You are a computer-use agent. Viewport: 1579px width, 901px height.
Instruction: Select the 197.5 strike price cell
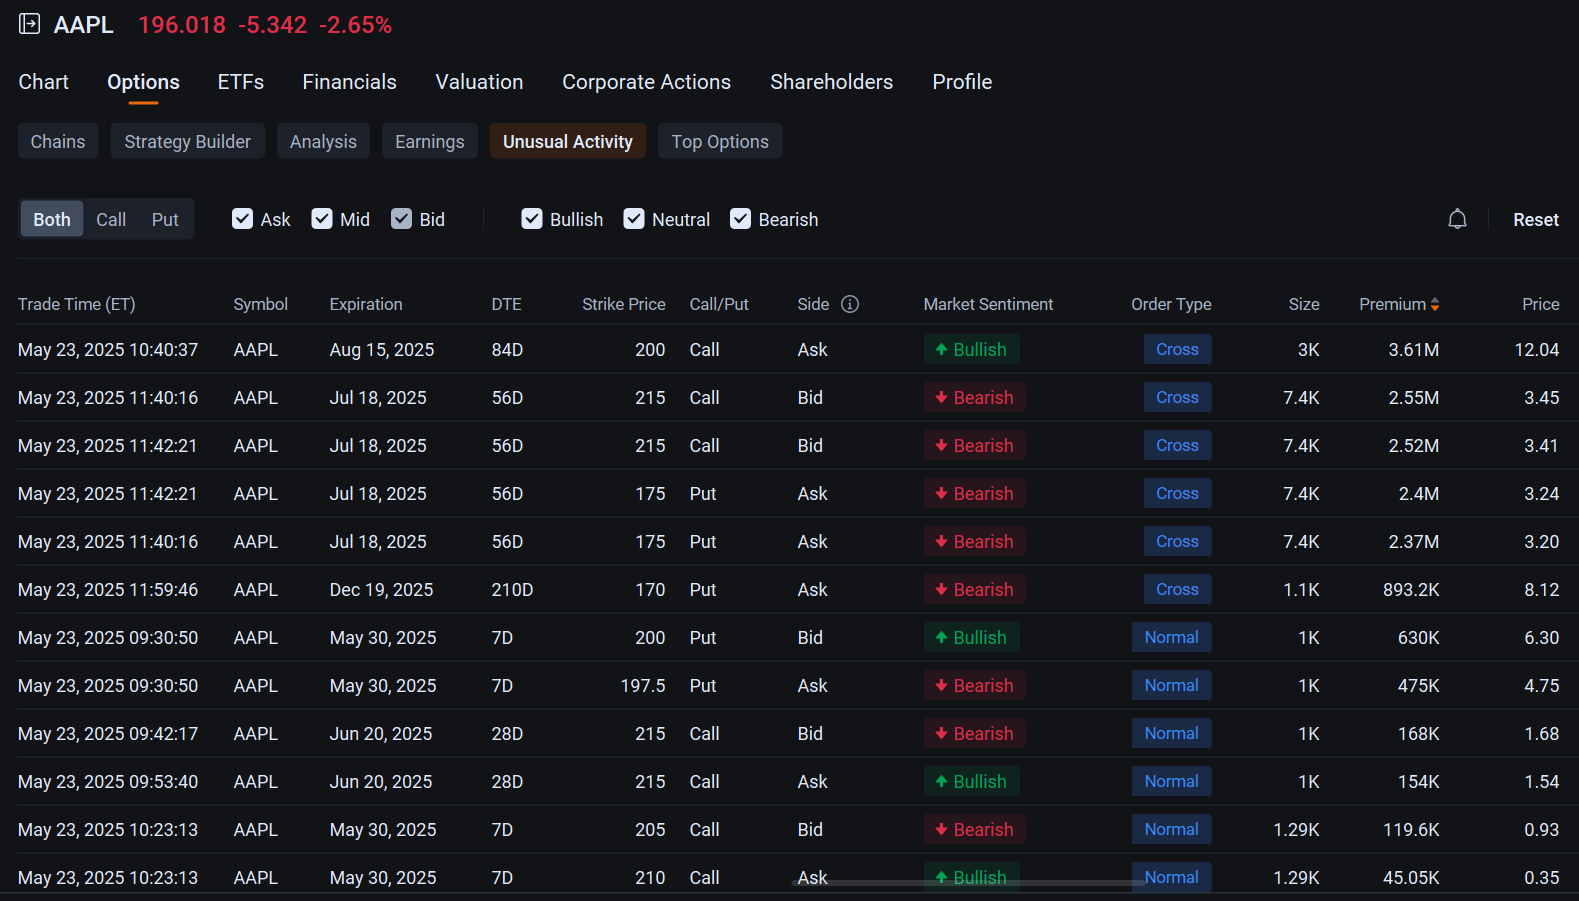pyautogui.click(x=643, y=685)
